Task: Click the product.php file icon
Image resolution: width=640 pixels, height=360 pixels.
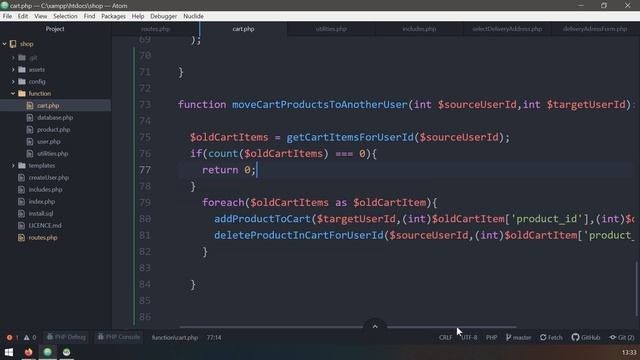Action: click(30, 129)
